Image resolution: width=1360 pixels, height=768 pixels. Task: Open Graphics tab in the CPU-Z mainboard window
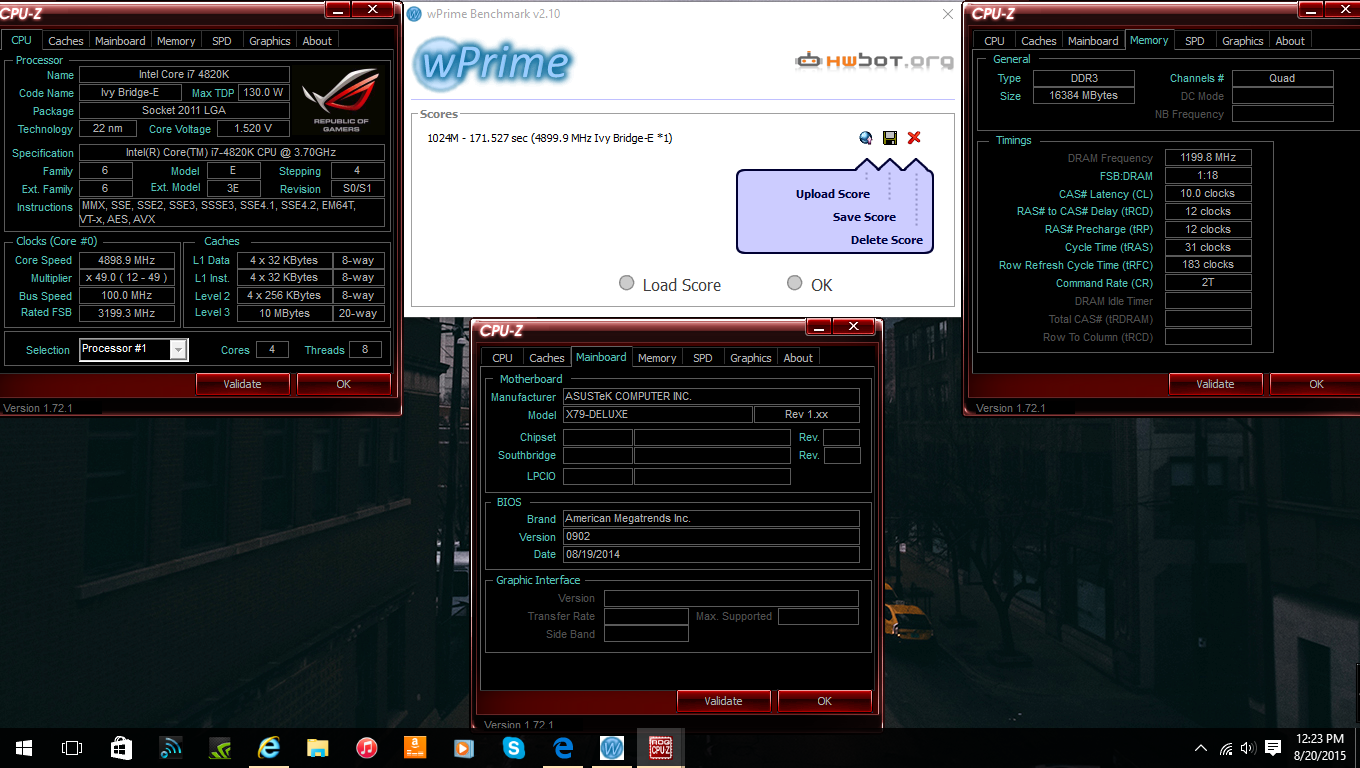tap(751, 358)
